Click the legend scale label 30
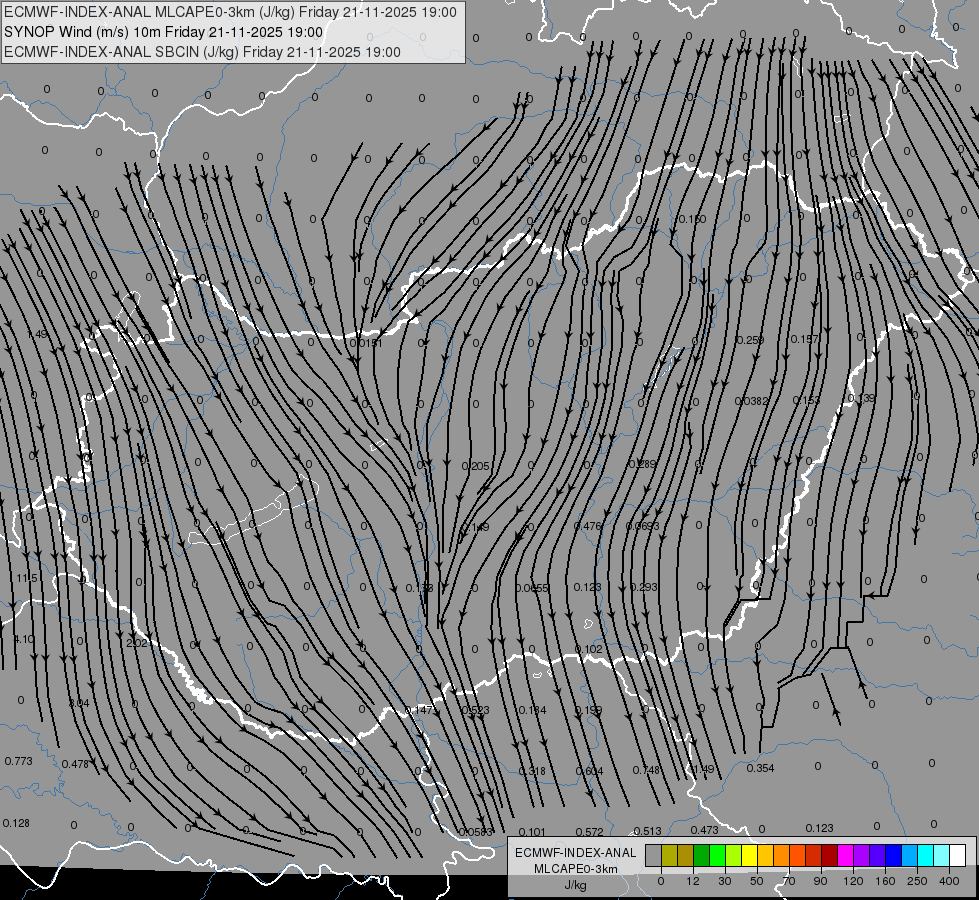 tap(724, 881)
